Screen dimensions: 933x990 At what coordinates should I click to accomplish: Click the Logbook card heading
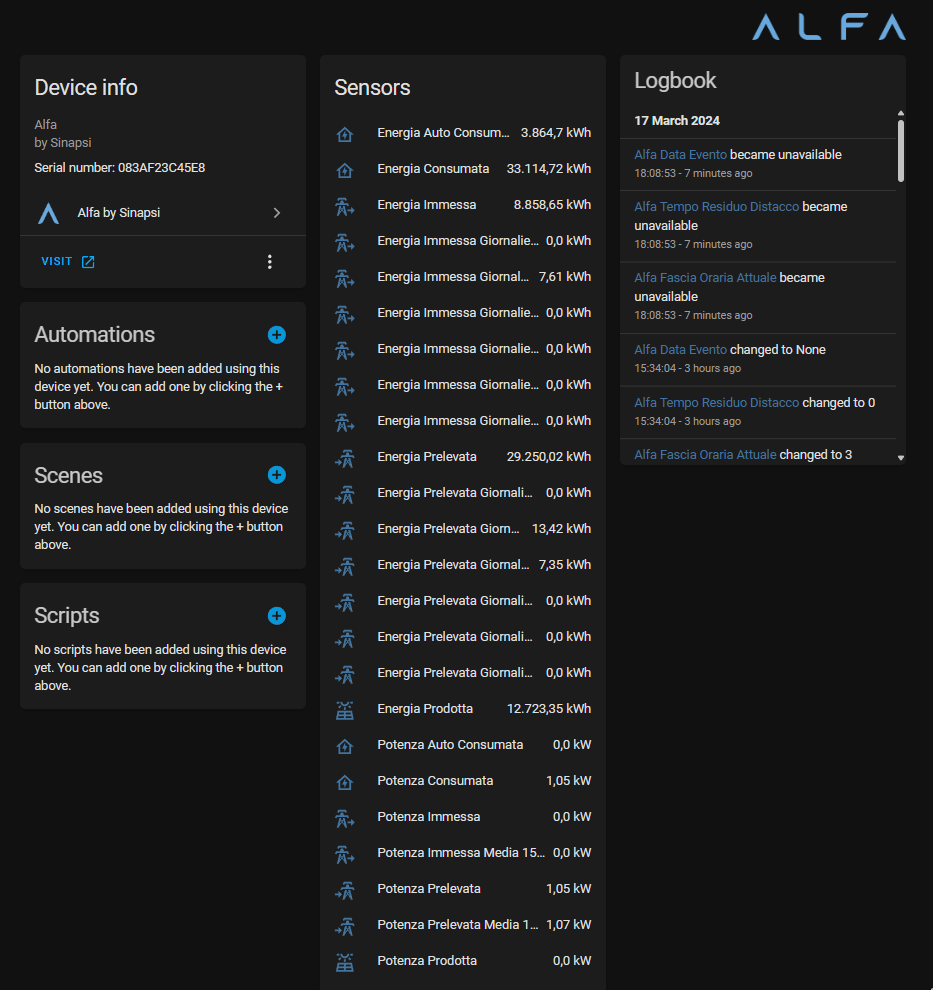pyautogui.click(x=675, y=81)
